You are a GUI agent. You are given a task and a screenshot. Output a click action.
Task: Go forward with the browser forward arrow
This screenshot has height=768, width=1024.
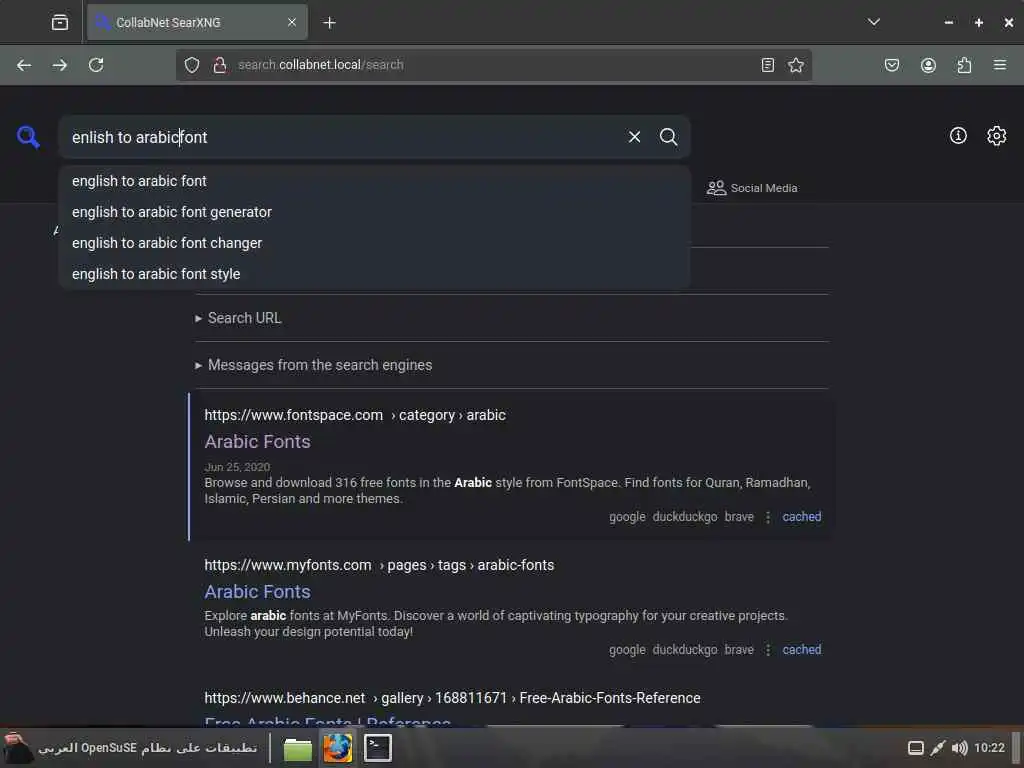(60, 65)
